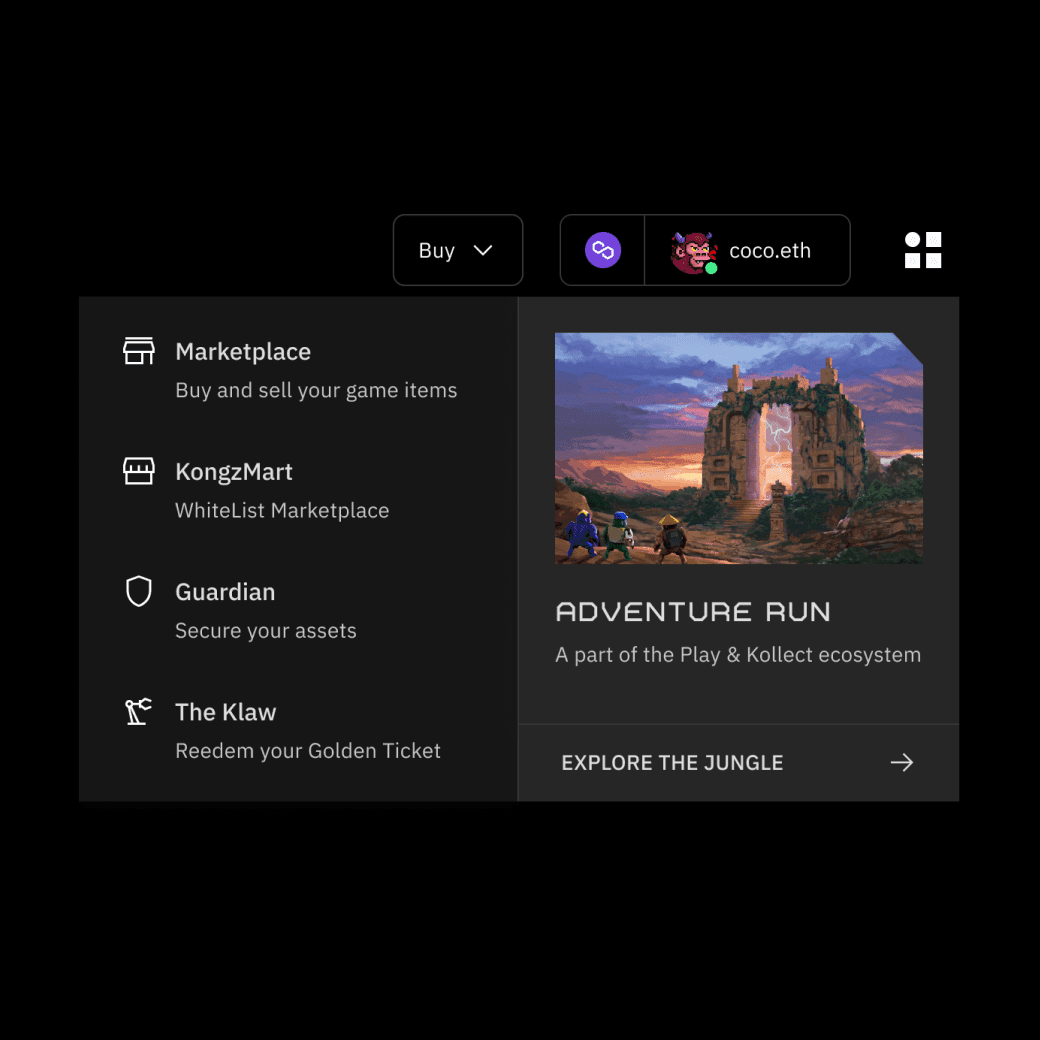
Task: Click the Explore the Jungle link
Action: (672, 763)
